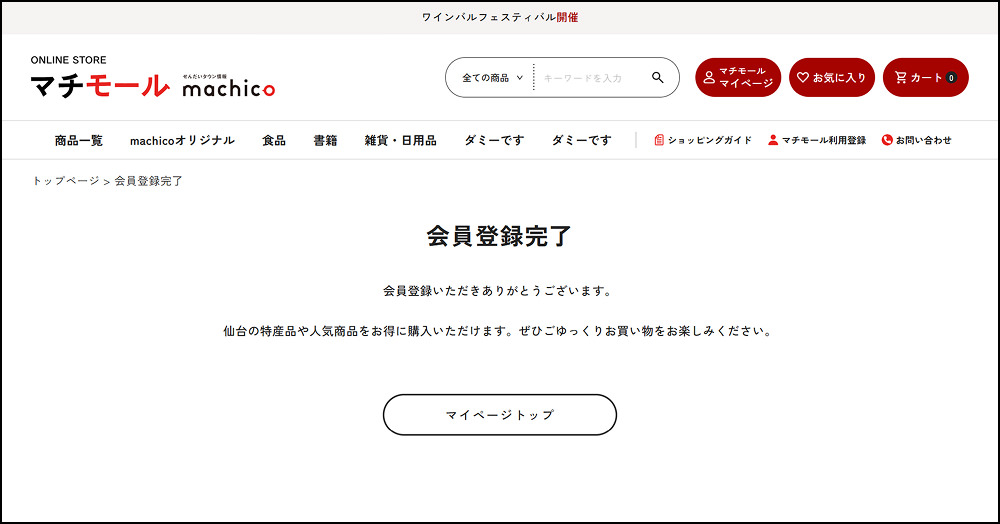
Task: Select machicoオリジナル in navigation bar
Action: tap(182, 141)
